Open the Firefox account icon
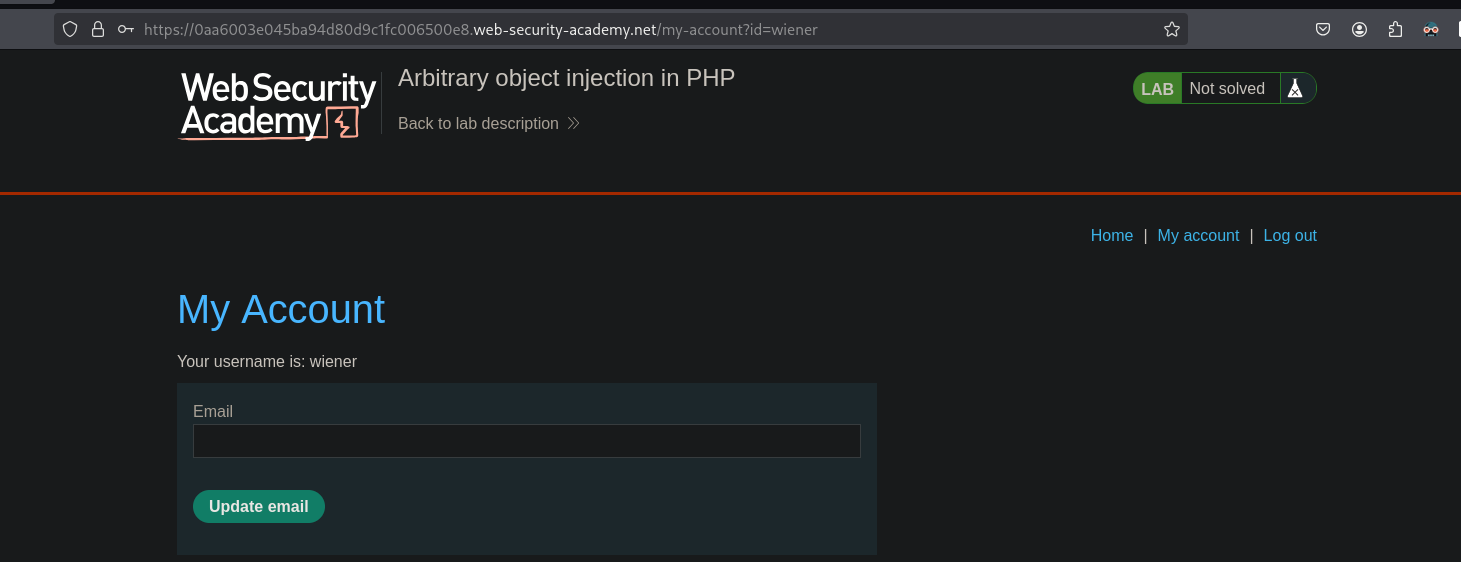 (1359, 30)
